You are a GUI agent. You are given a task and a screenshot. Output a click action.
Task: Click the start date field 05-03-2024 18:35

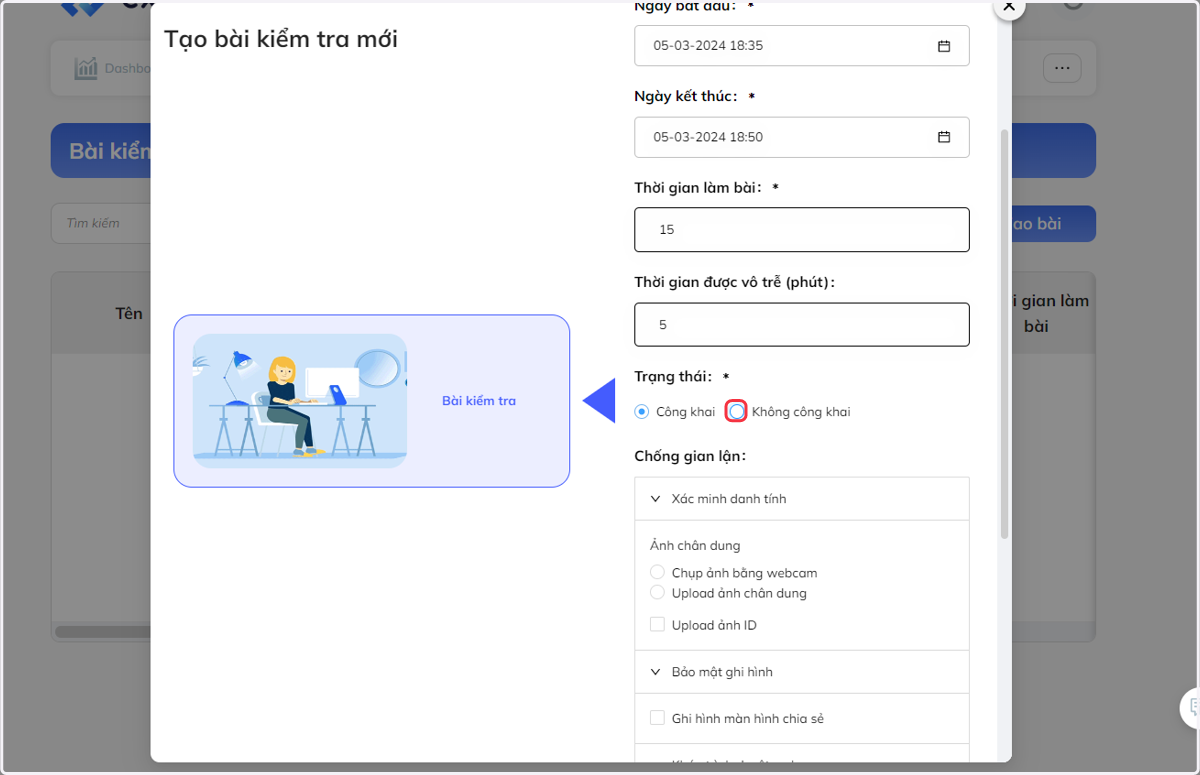tap(802, 46)
